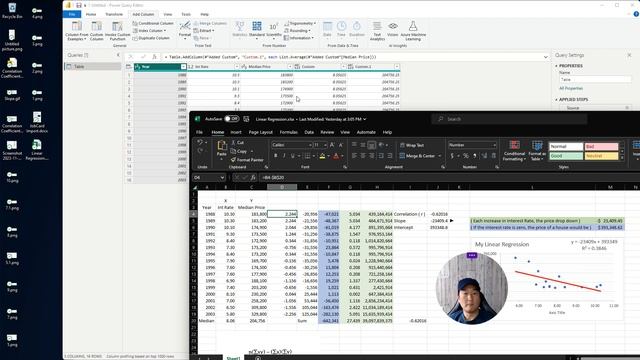Open the Power Query File tab
640x360 pixels.
(x=72, y=14)
